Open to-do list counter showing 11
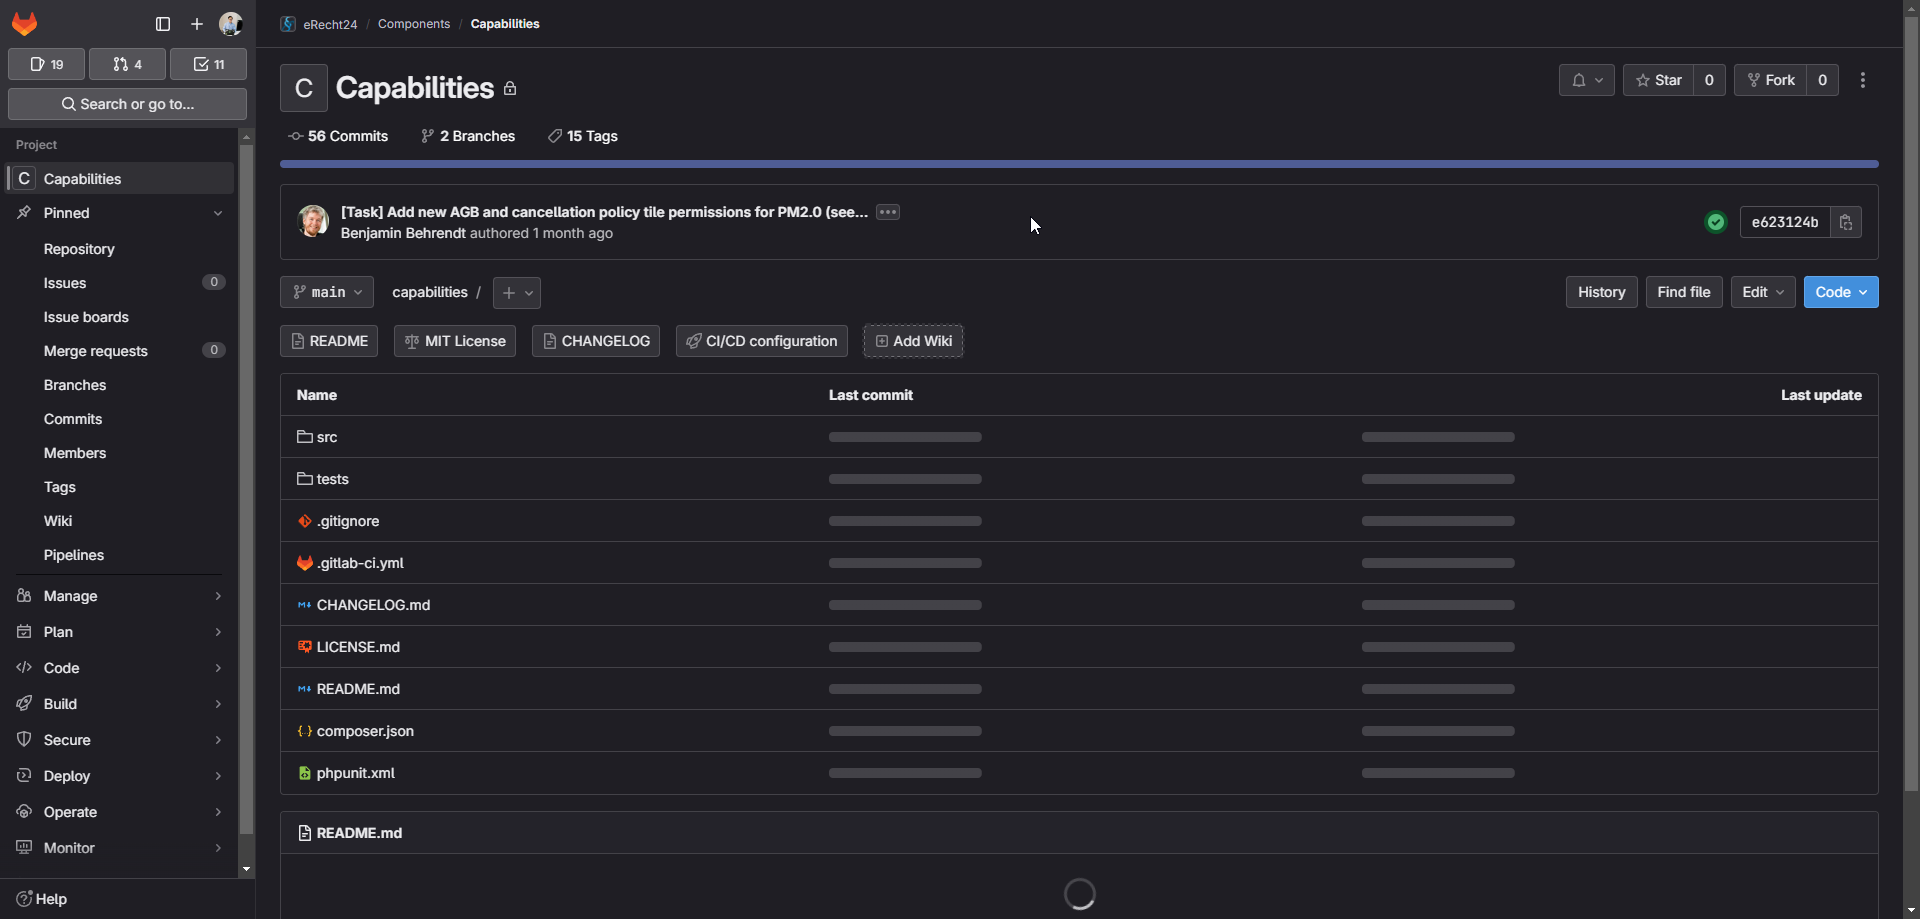The image size is (1920, 919). (x=208, y=64)
